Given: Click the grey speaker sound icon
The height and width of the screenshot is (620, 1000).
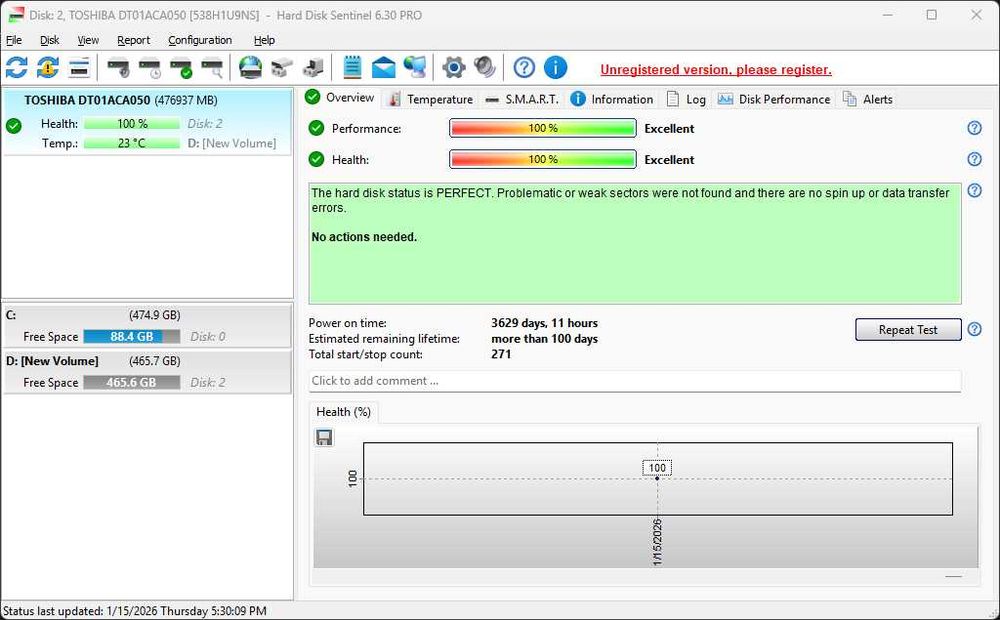Looking at the screenshot, I should [485, 67].
